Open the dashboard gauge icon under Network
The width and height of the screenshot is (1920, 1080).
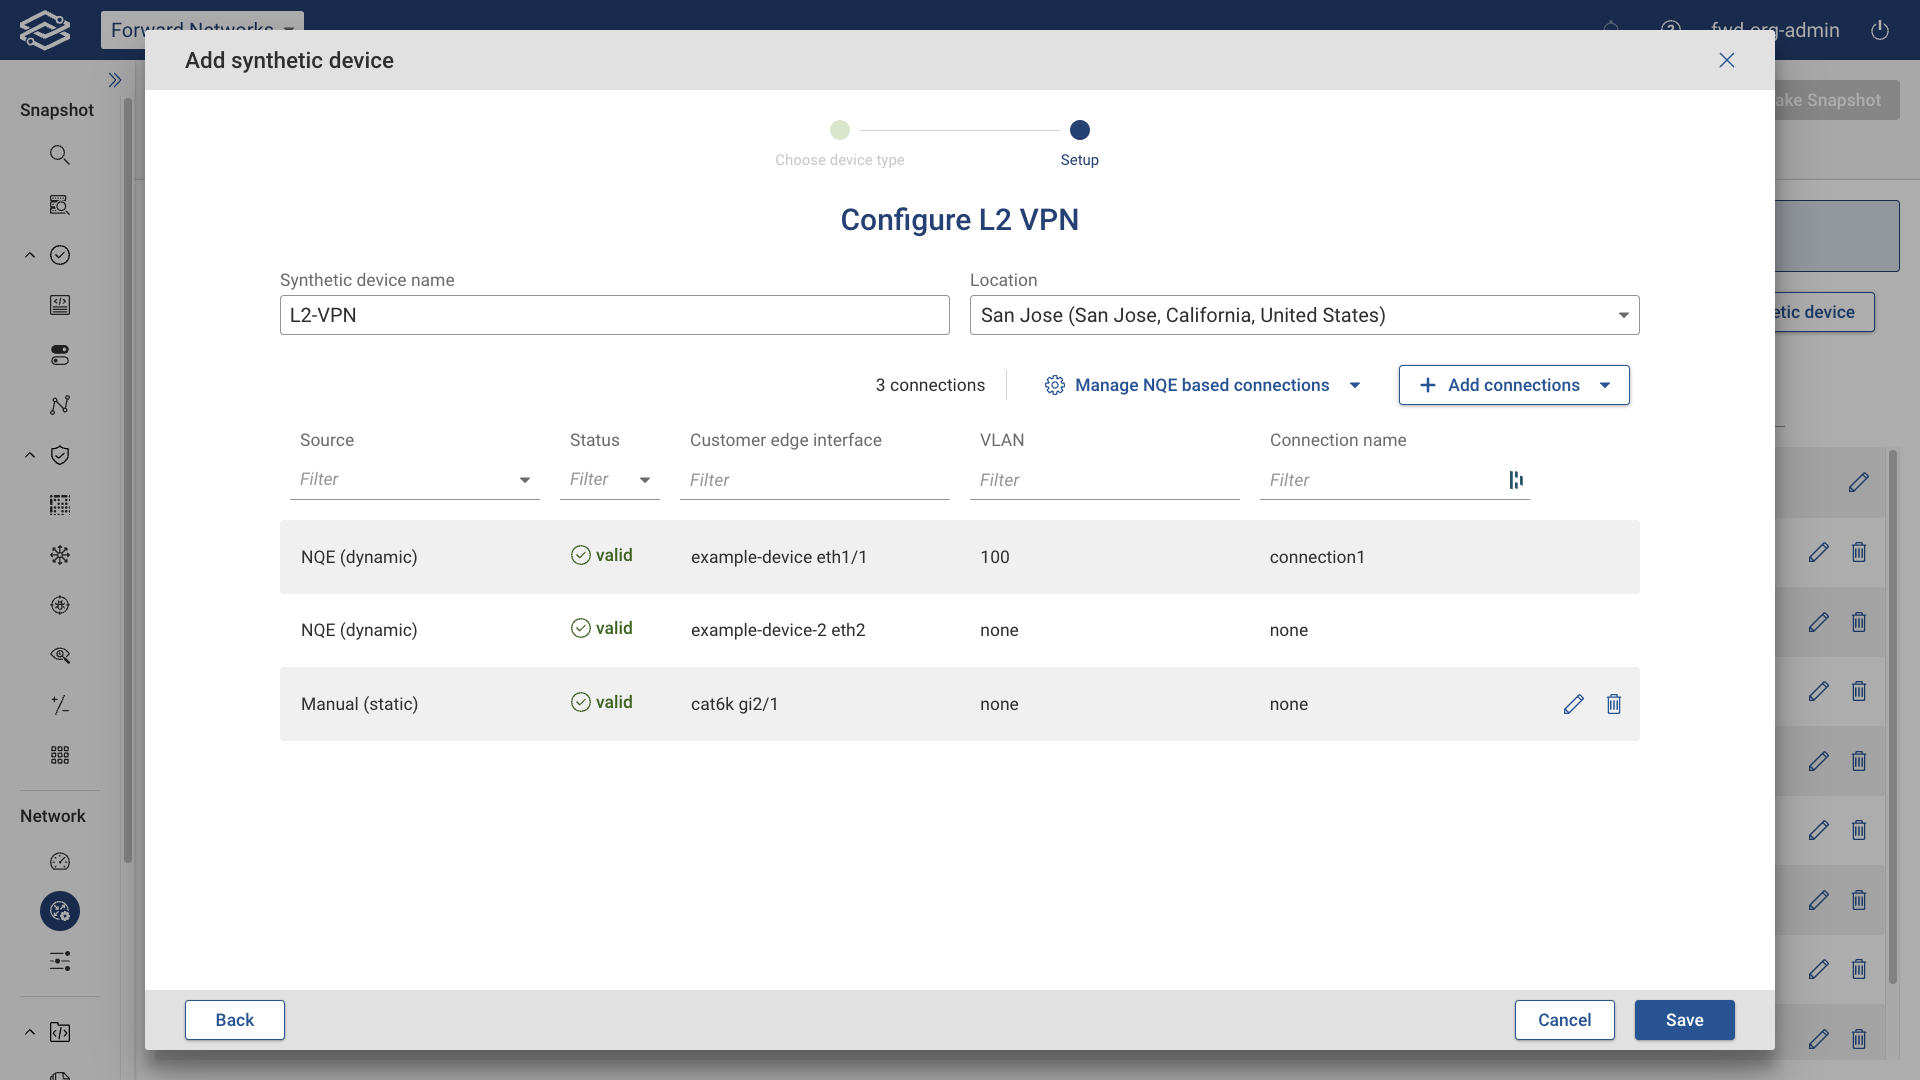click(x=60, y=861)
